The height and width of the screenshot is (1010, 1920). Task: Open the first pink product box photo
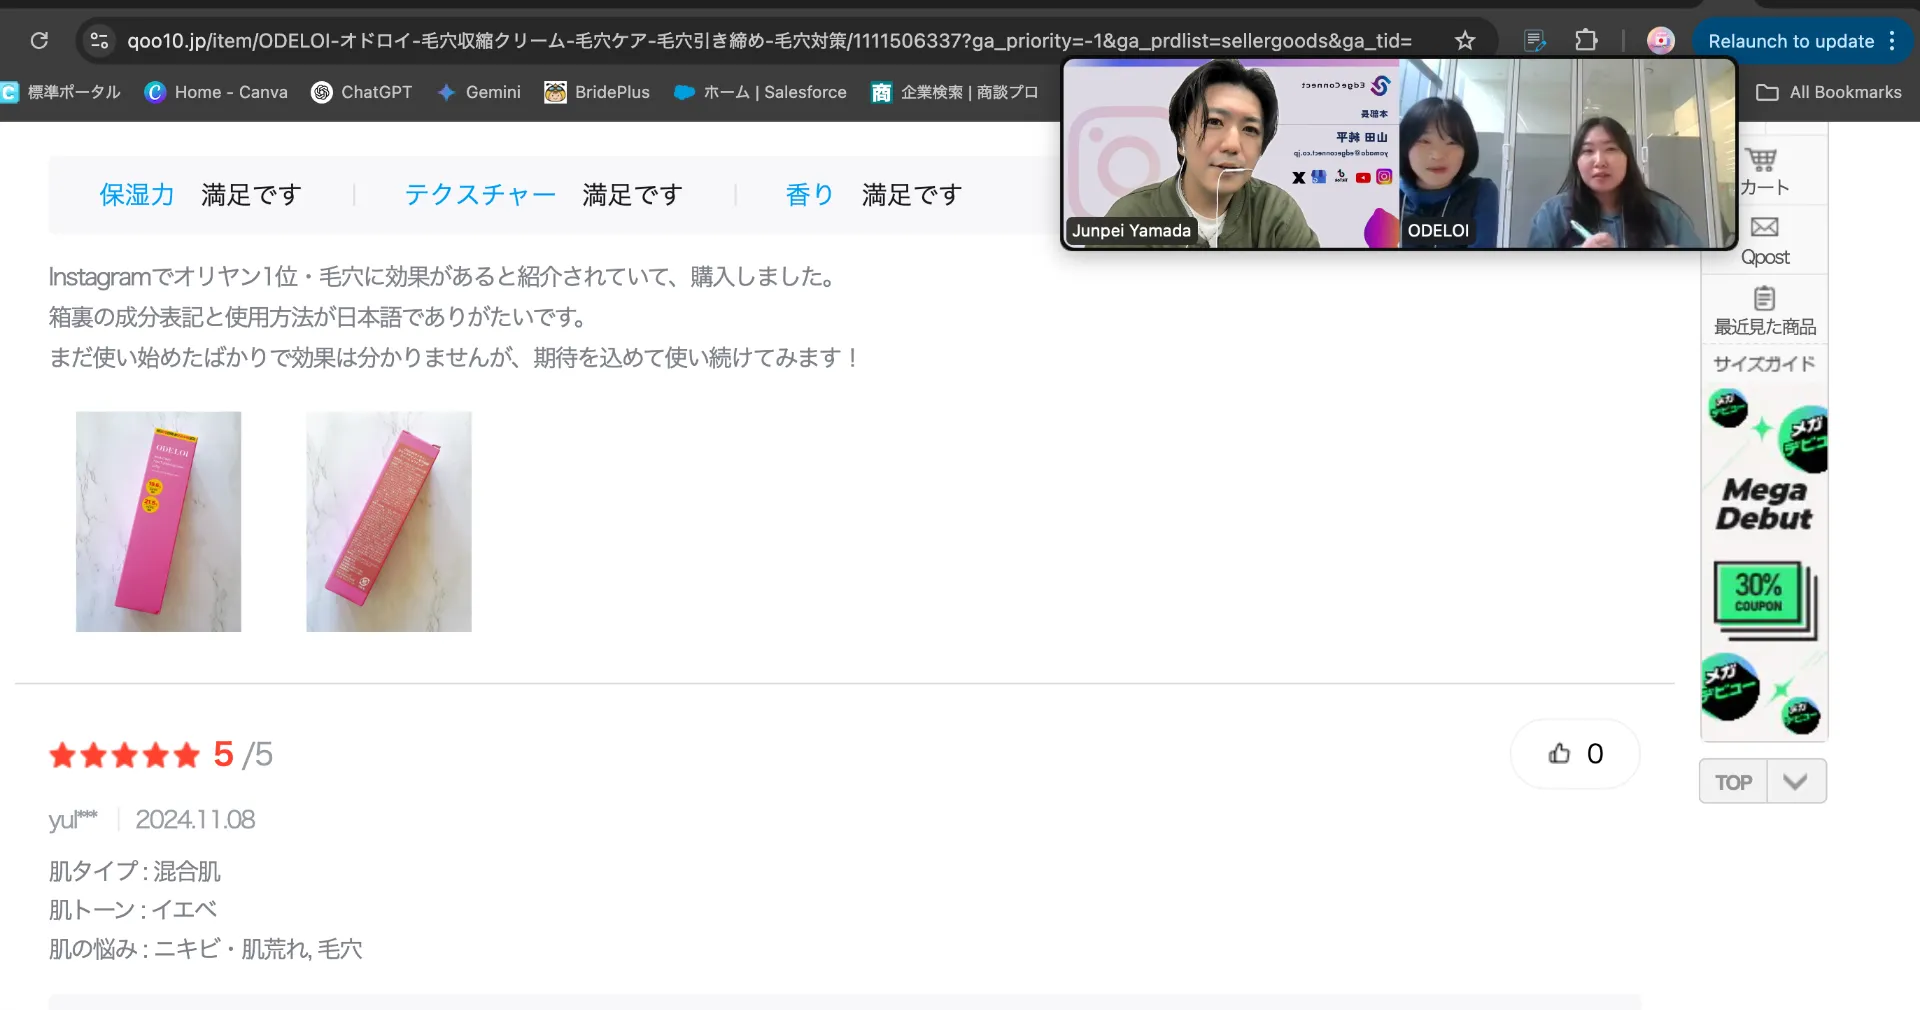pos(158,521)
